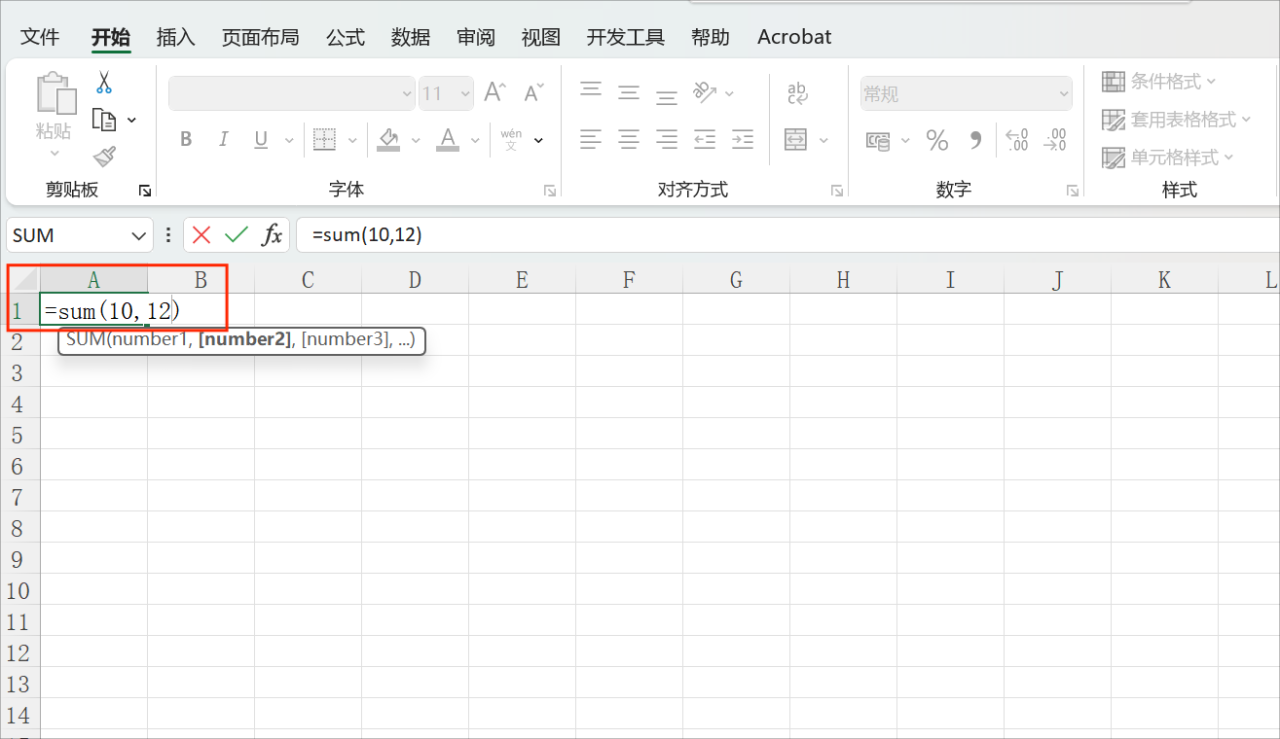Click the Paste clipboard icon

(x=56, y=93)
